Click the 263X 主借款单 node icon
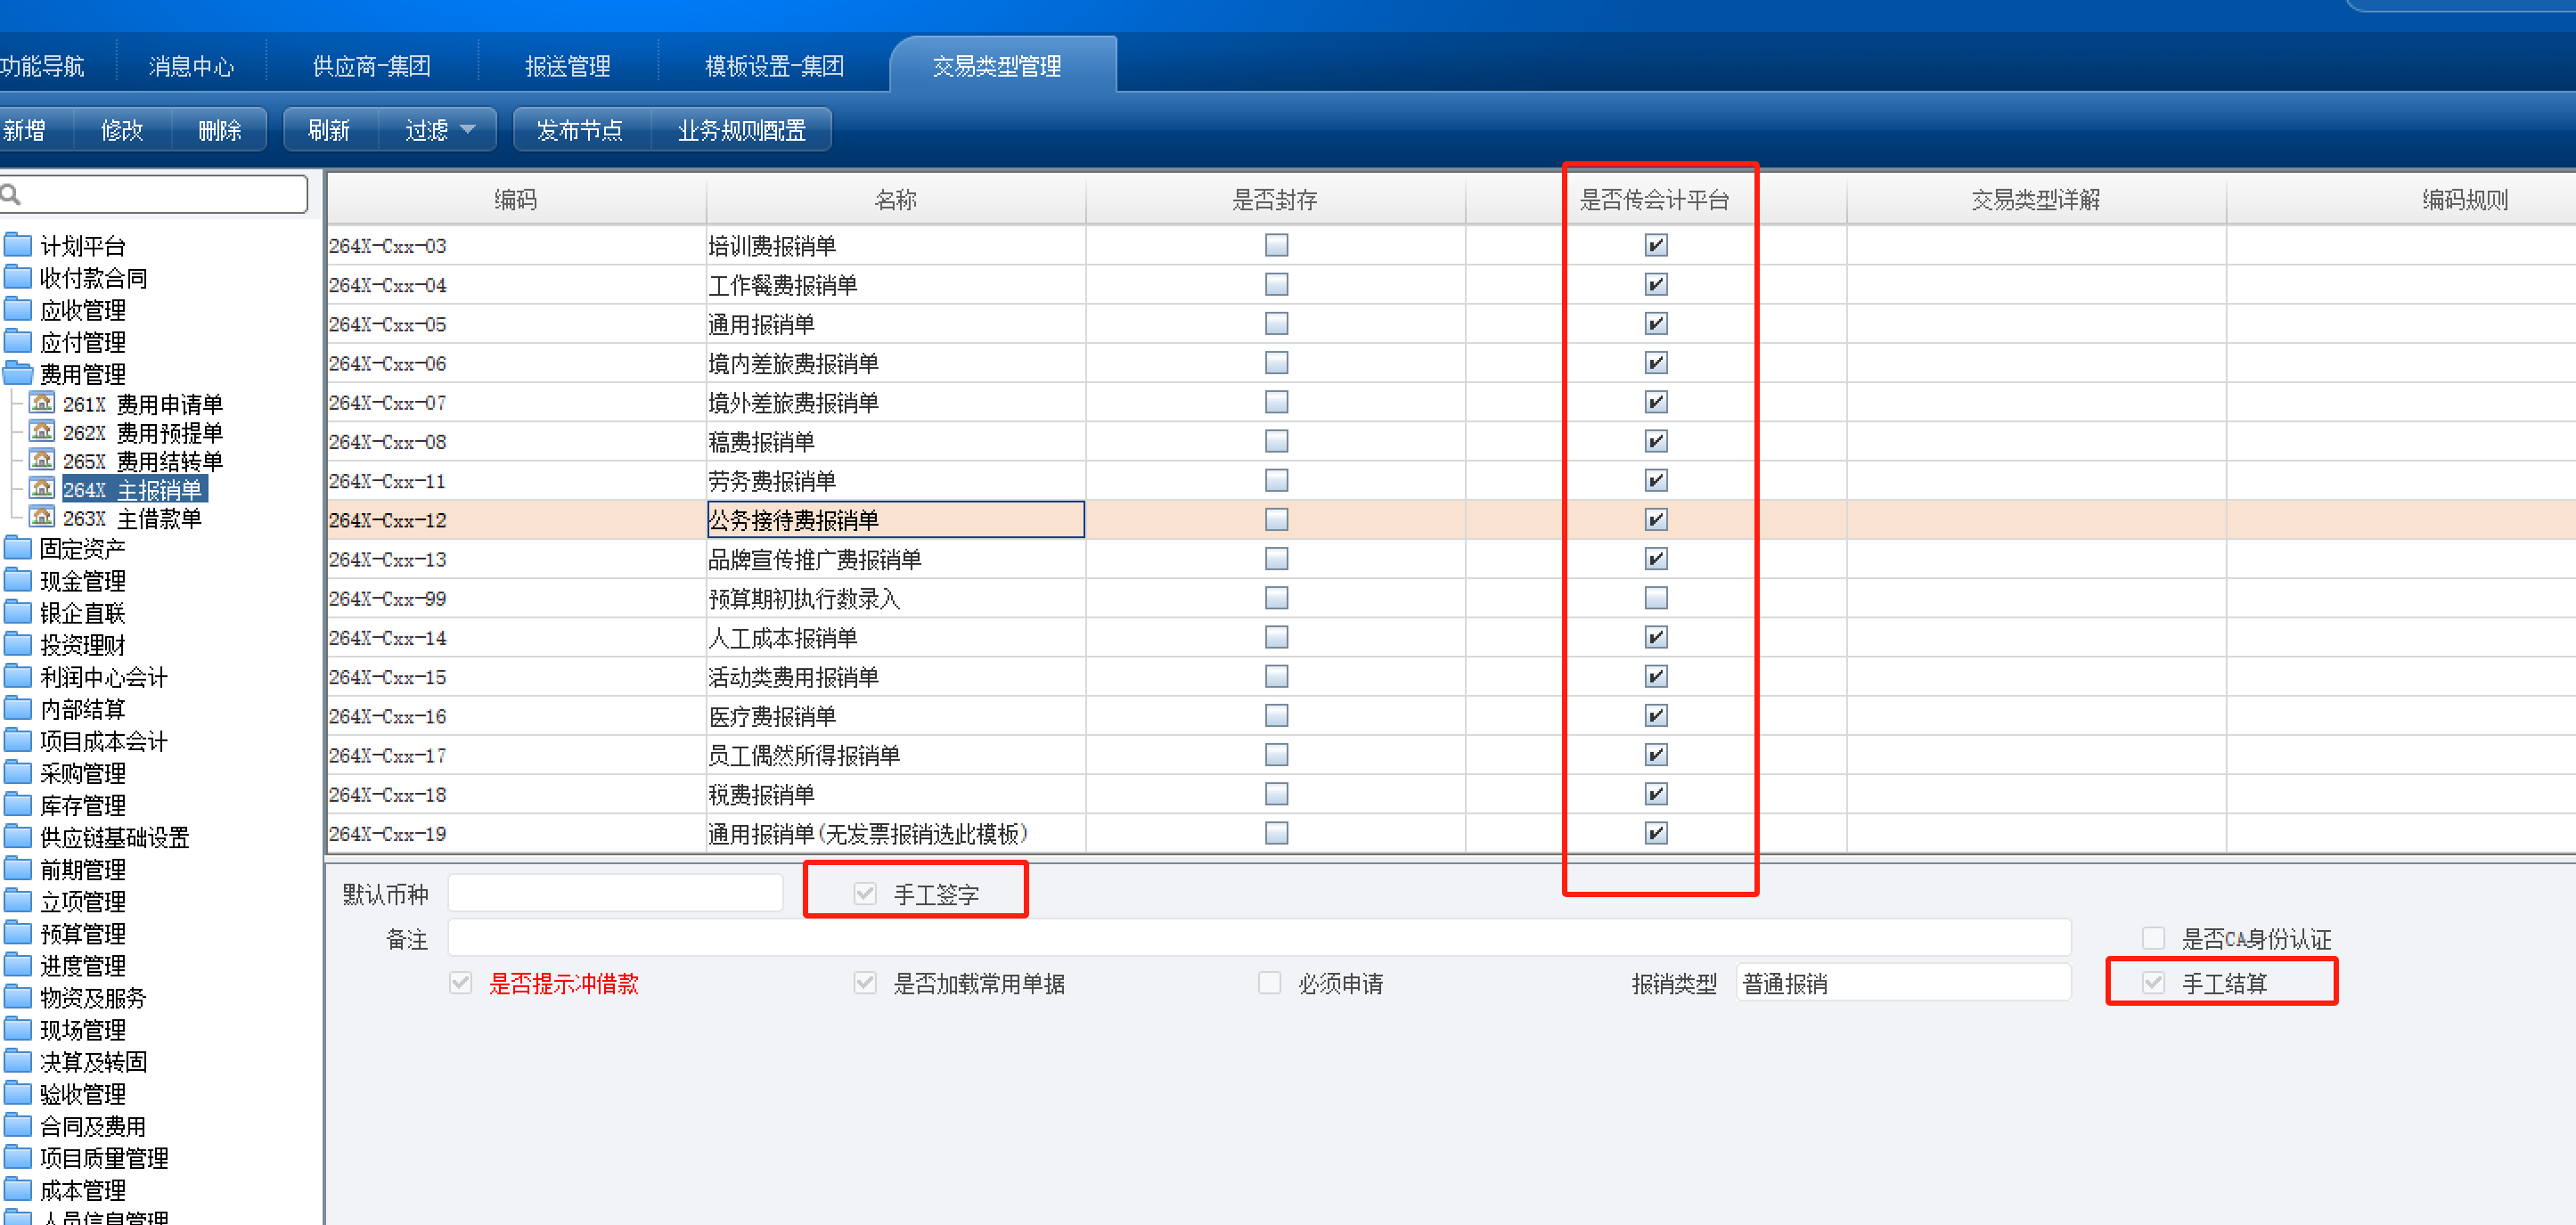The width and height of the screenshot is (2576, 1225). 42,517
